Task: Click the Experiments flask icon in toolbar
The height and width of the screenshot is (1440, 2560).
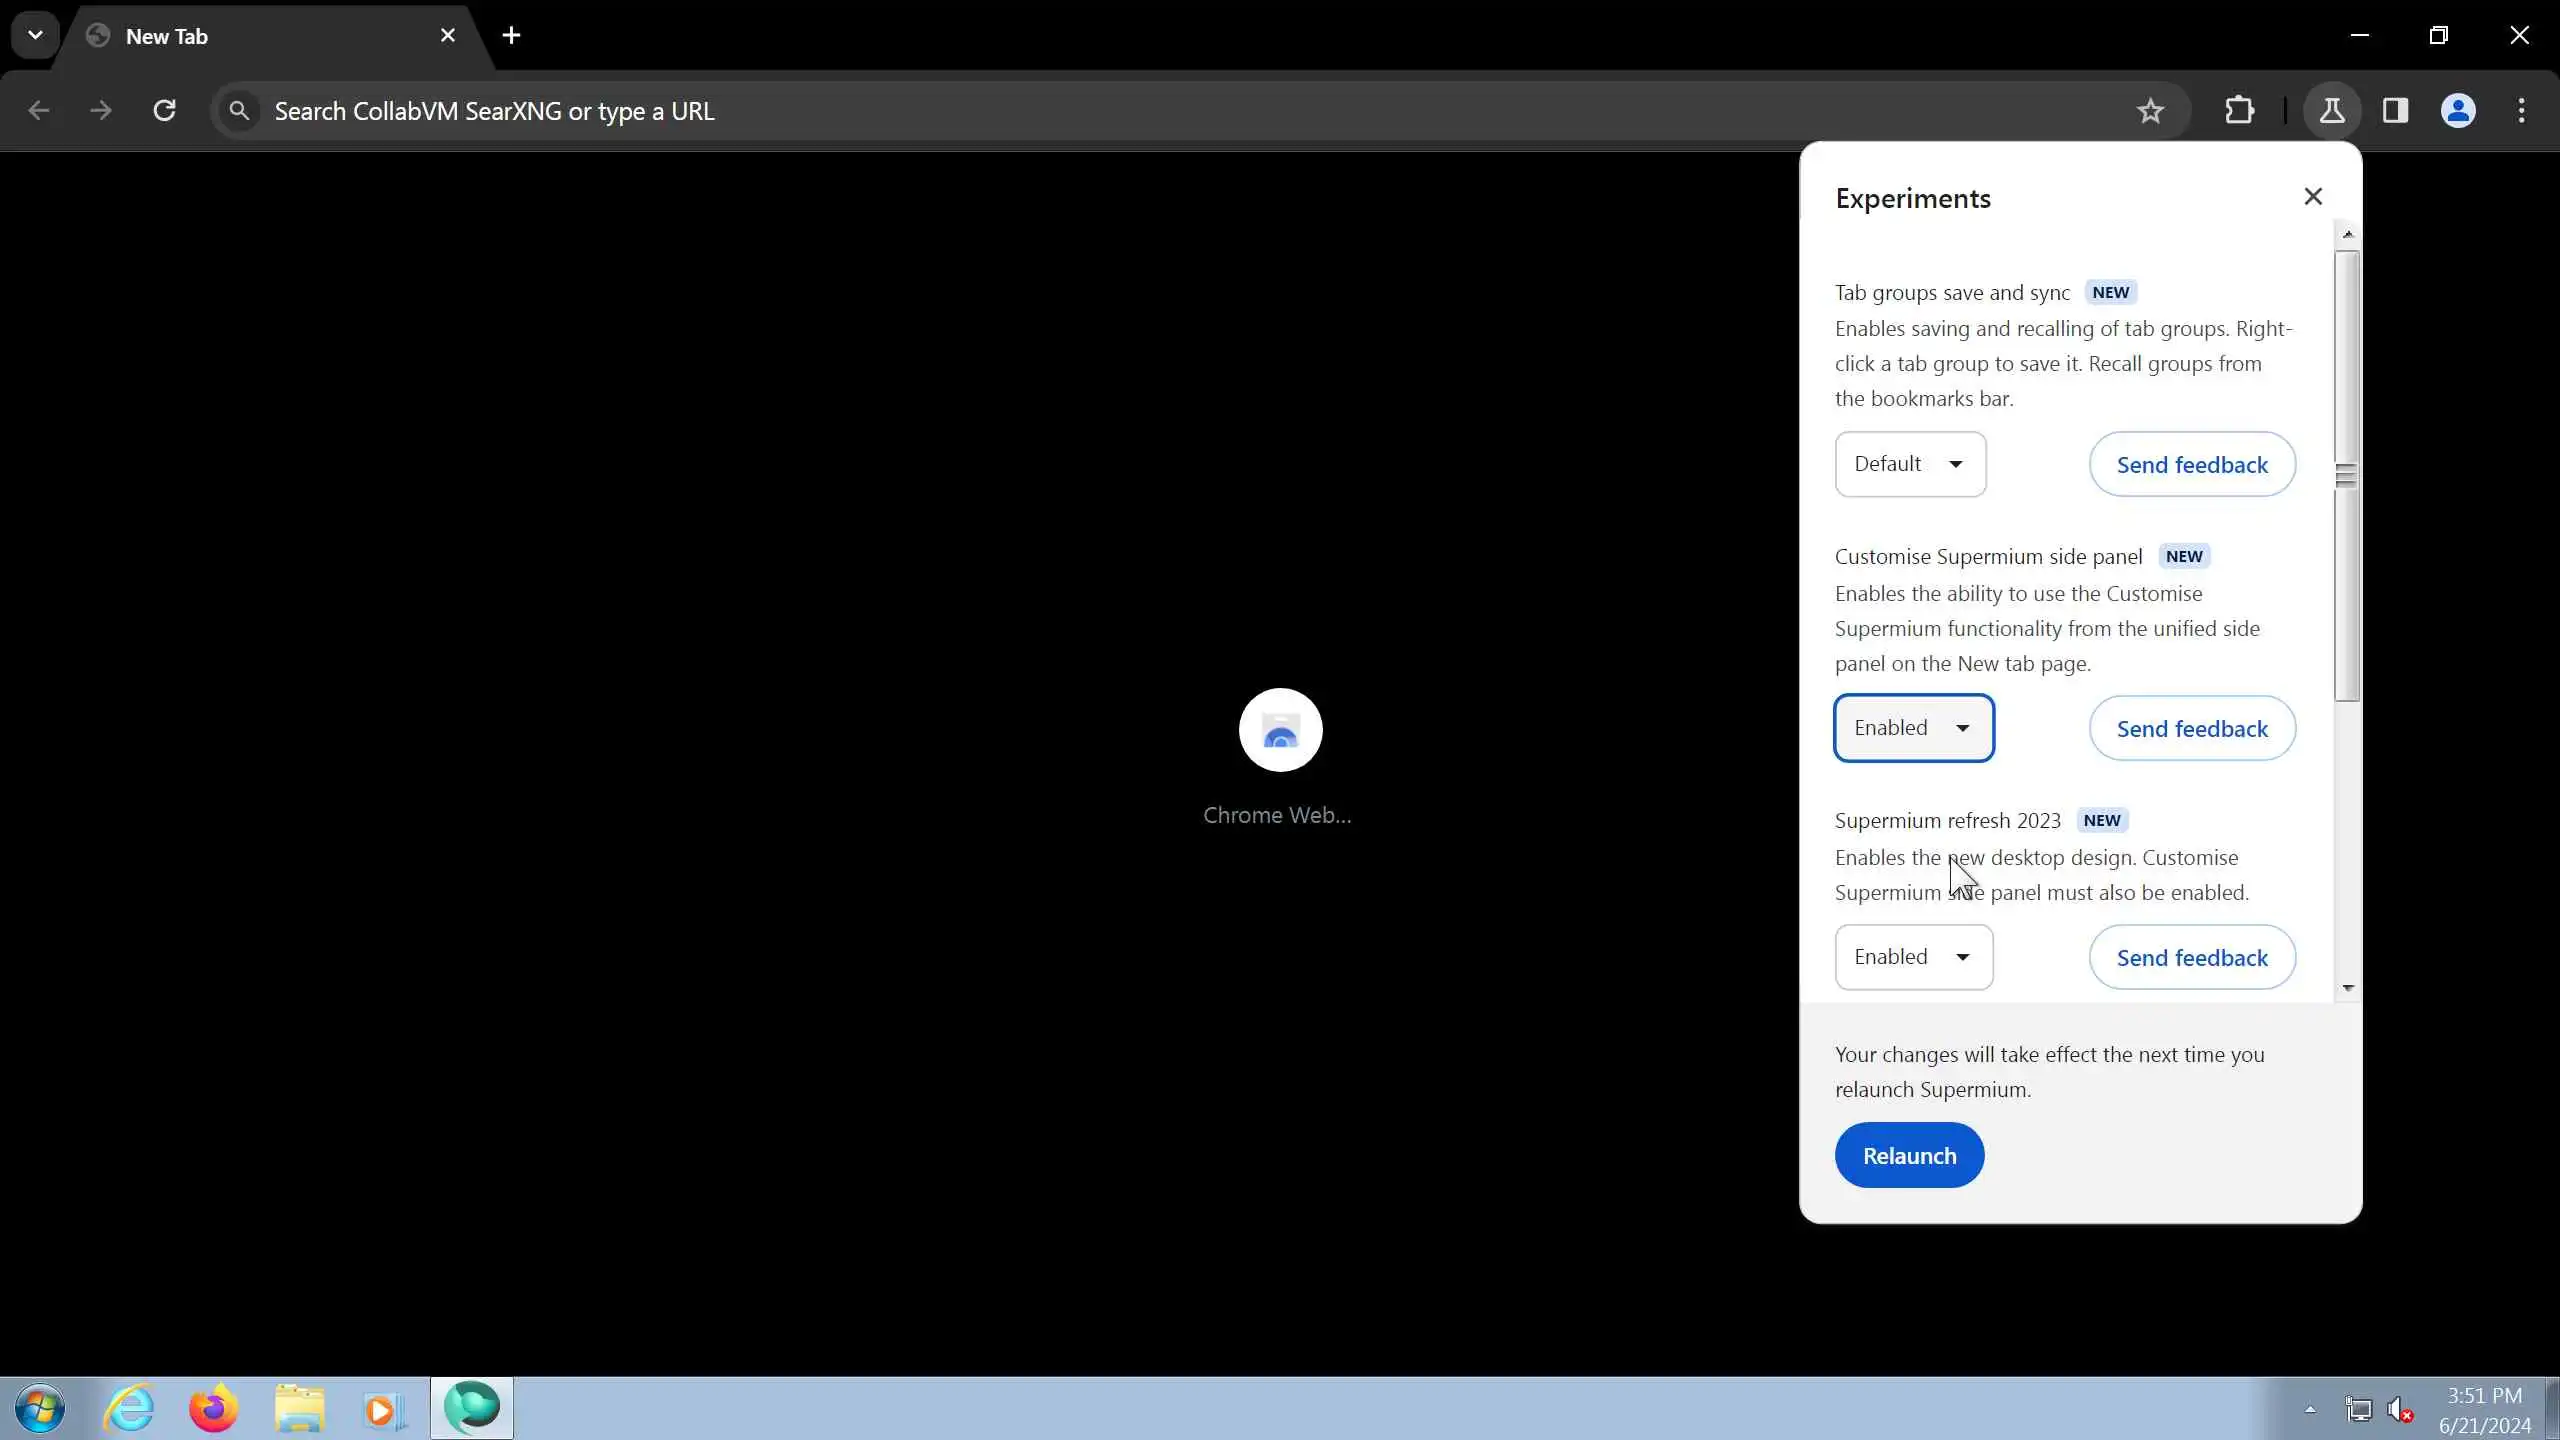Action: pos(2331,110)
